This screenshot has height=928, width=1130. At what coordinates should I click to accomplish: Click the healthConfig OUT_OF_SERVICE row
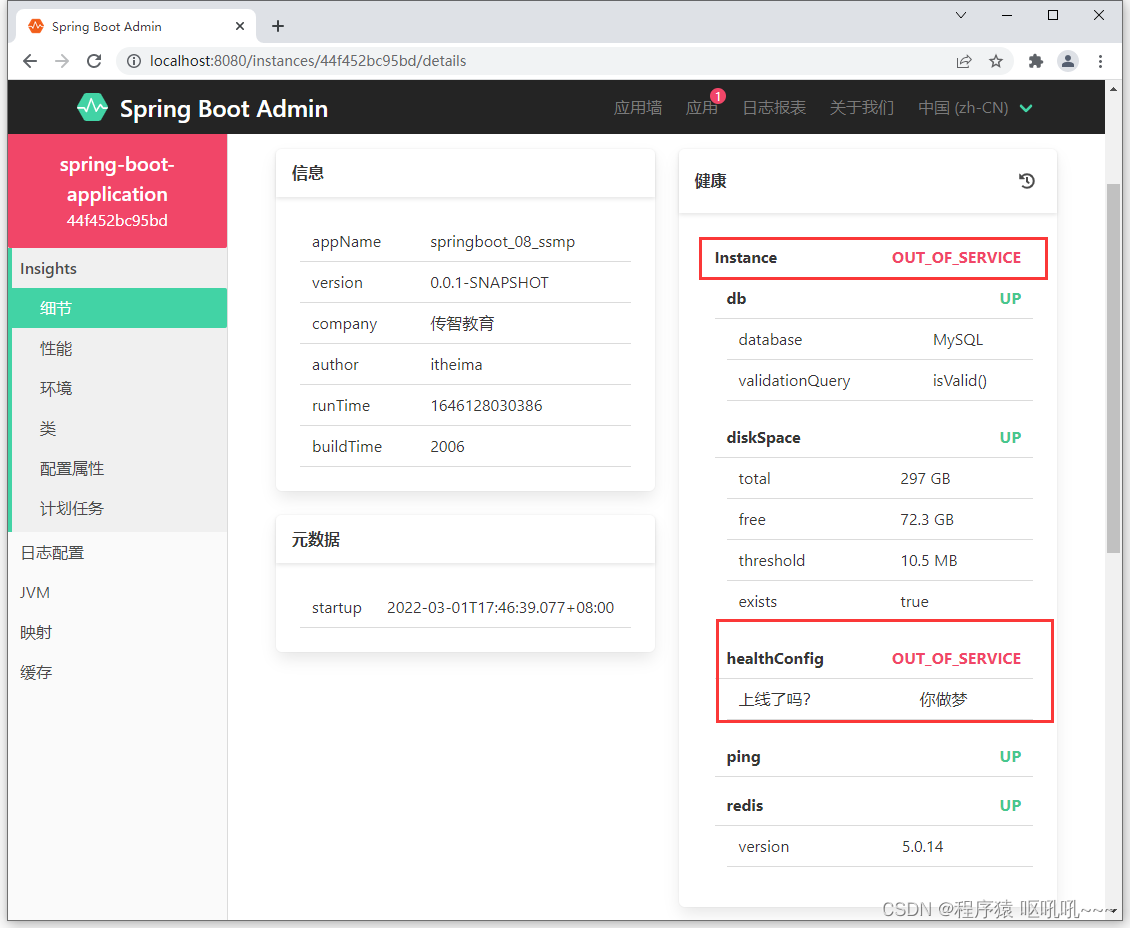click(x=873, y=659)
